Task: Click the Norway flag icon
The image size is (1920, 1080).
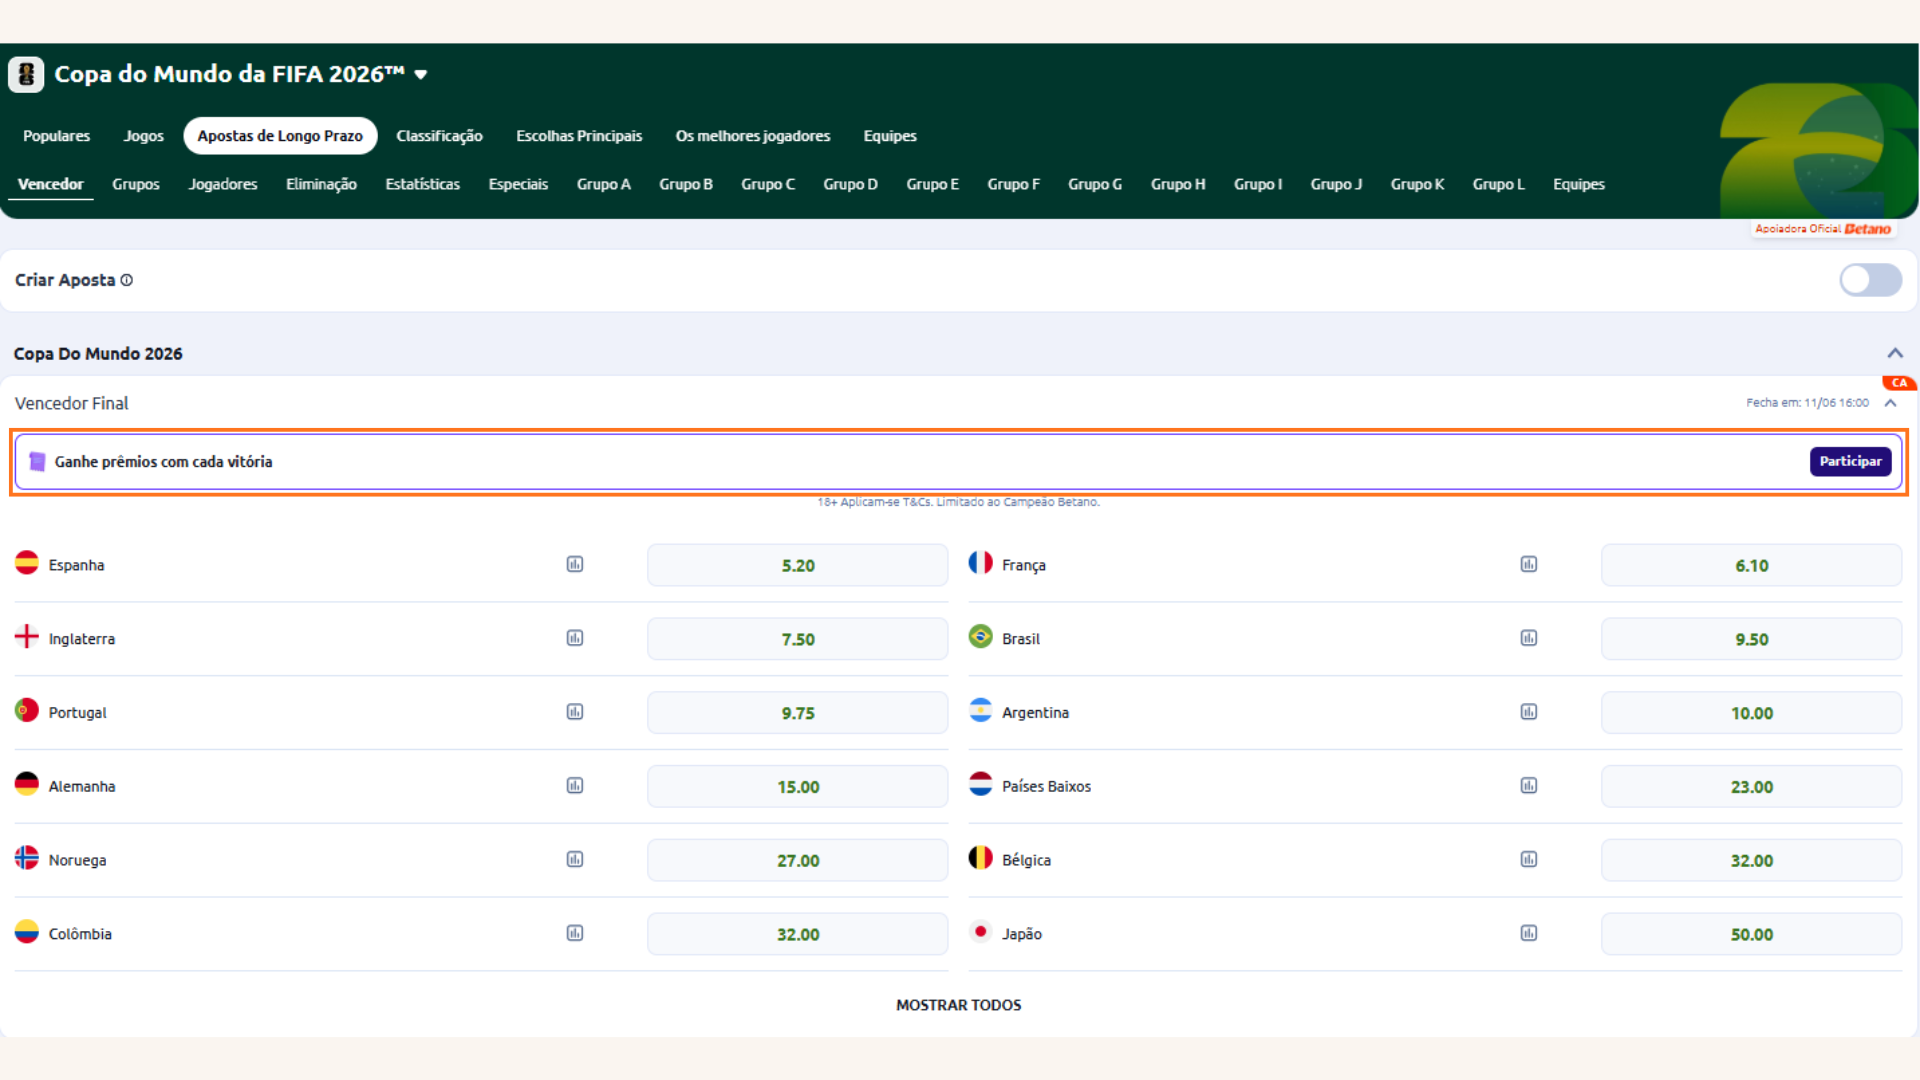Action: tap(27, 858)
